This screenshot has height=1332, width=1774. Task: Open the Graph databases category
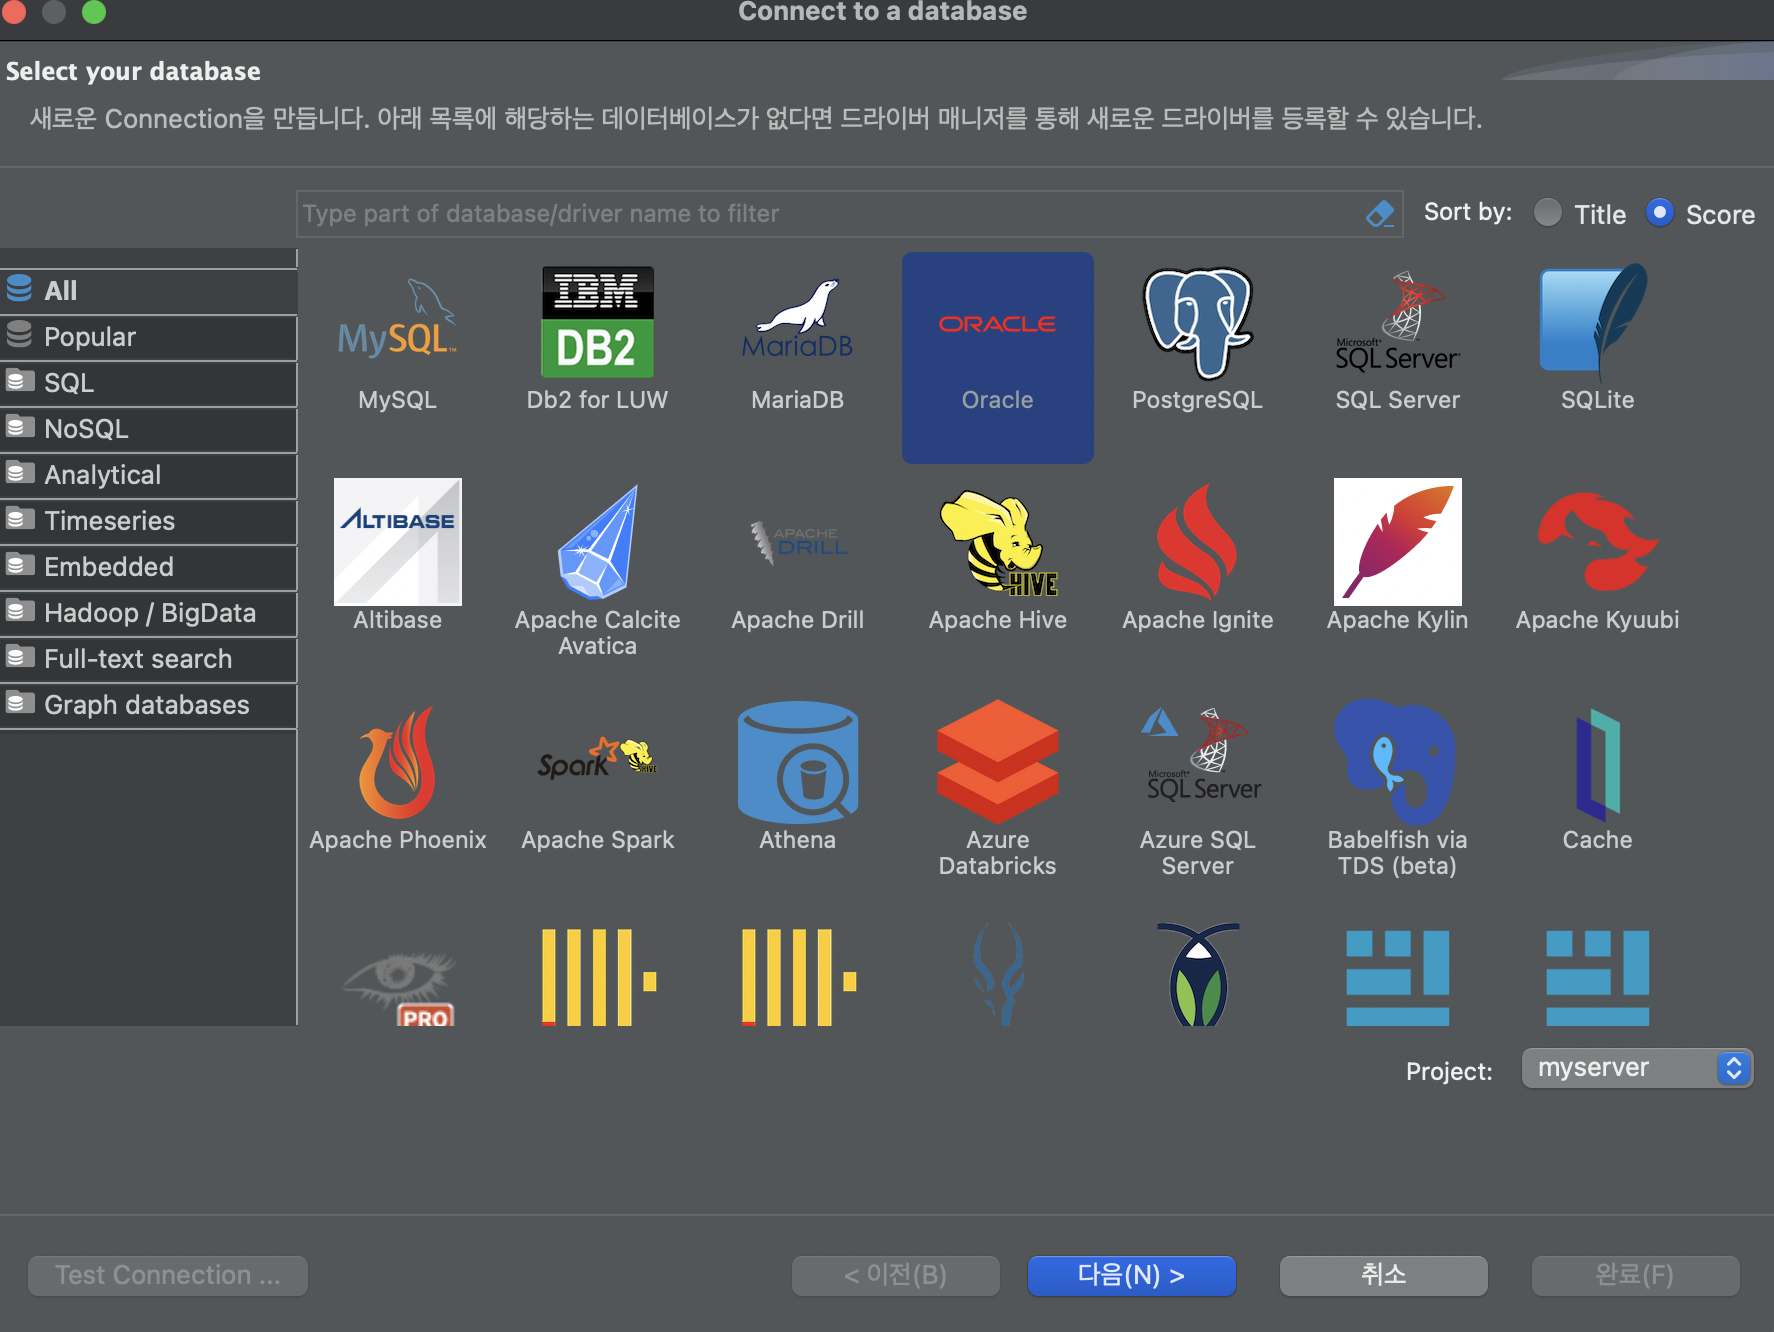tap(148, 705)
